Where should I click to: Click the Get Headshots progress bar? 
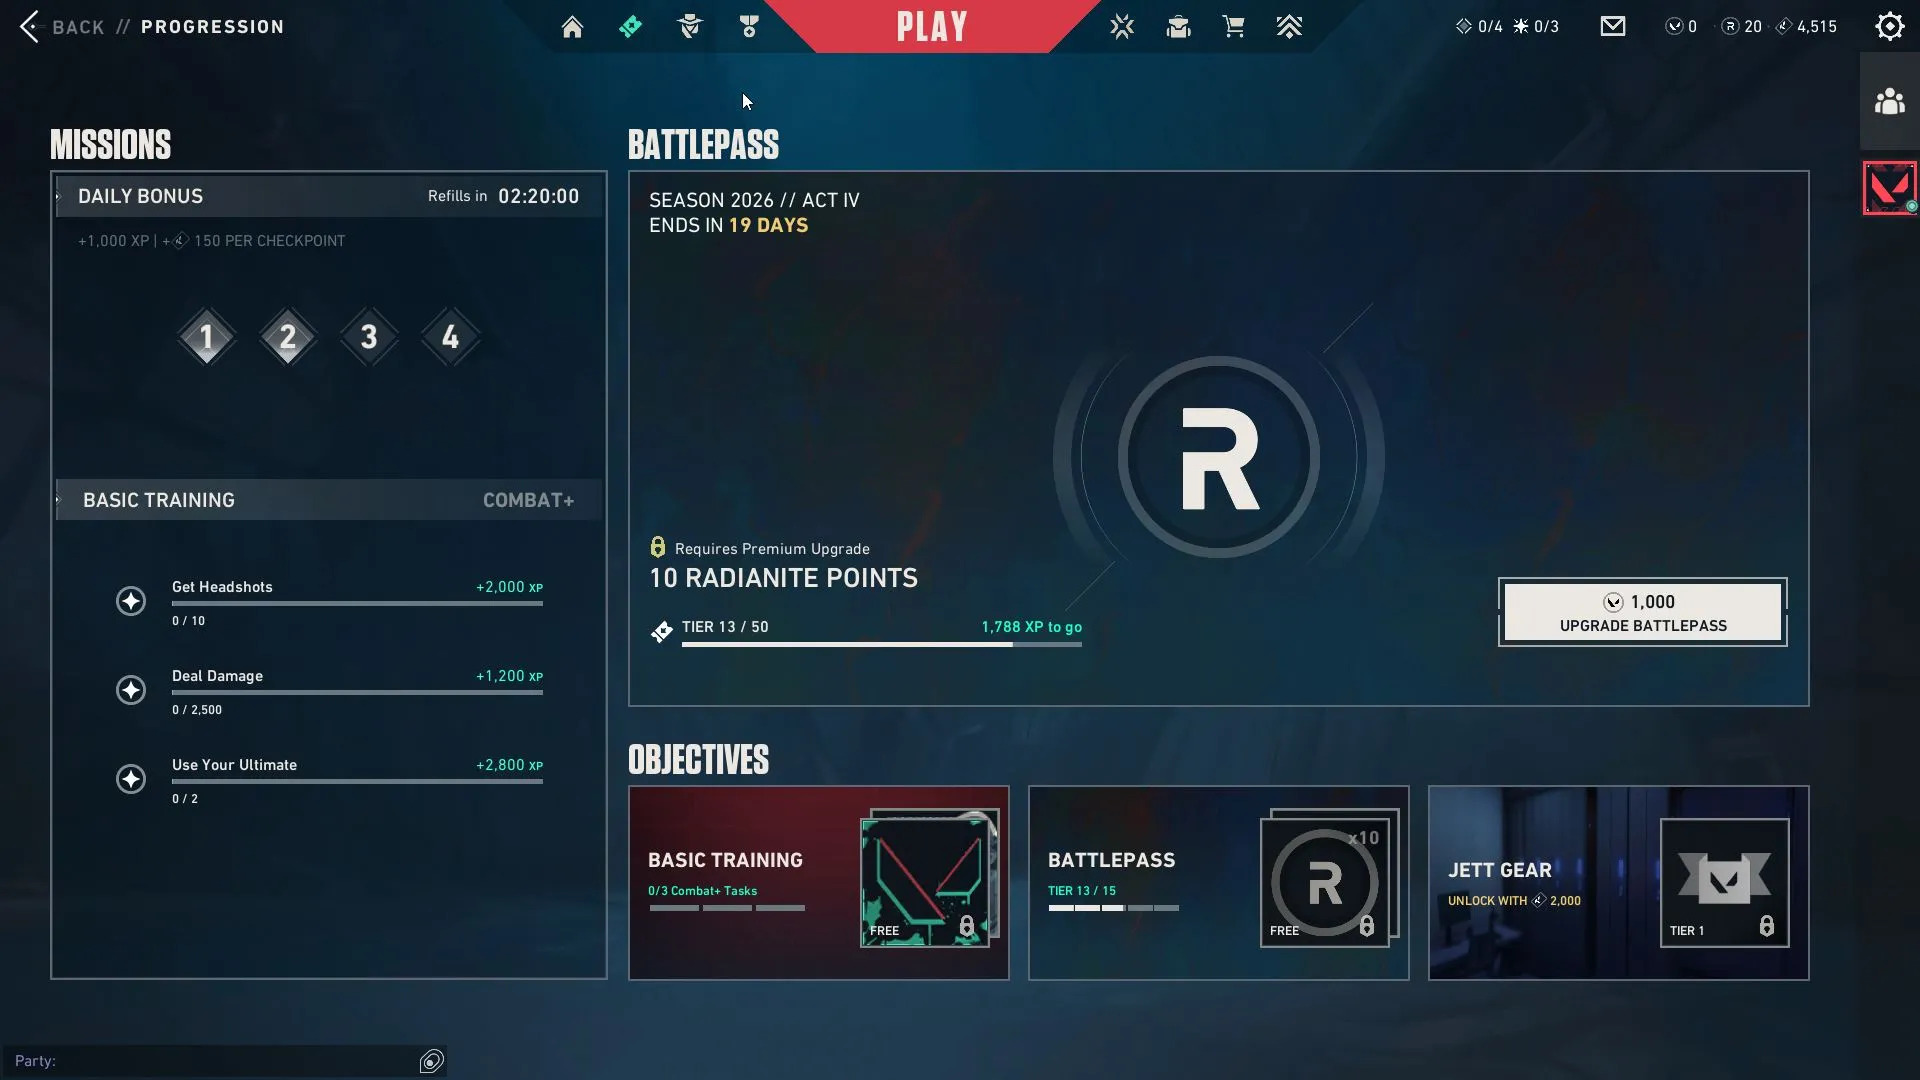click(x=357, y=603)
